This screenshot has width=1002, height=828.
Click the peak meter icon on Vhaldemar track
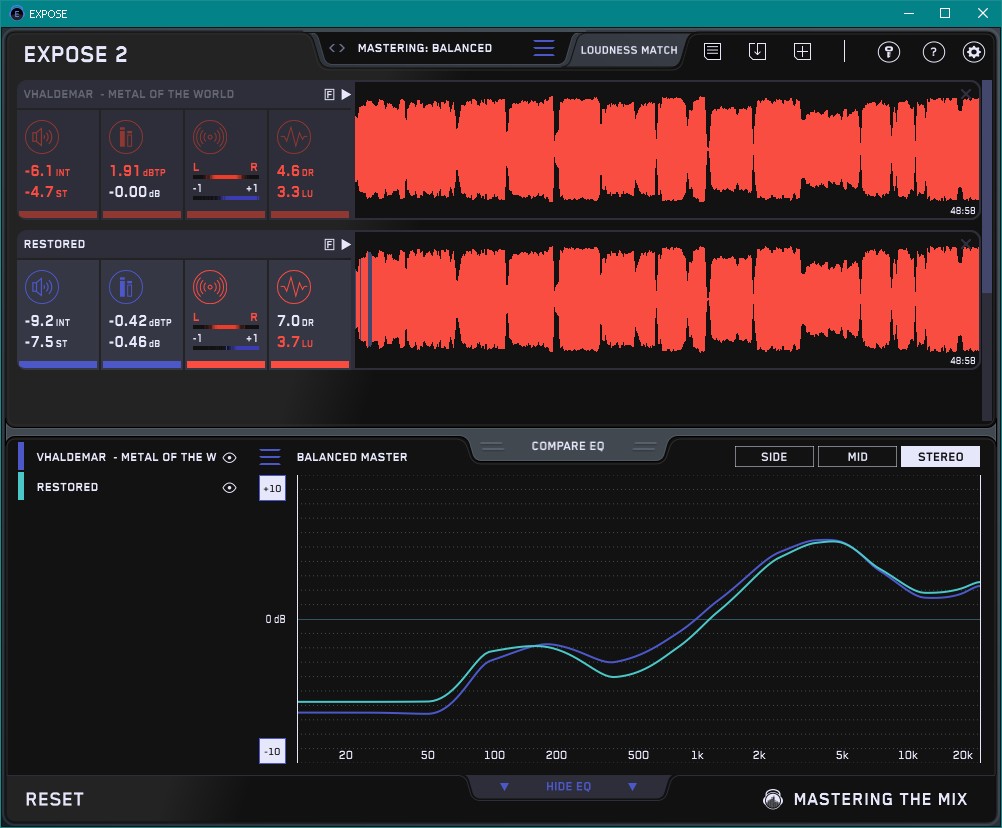(x=126, y=137)
